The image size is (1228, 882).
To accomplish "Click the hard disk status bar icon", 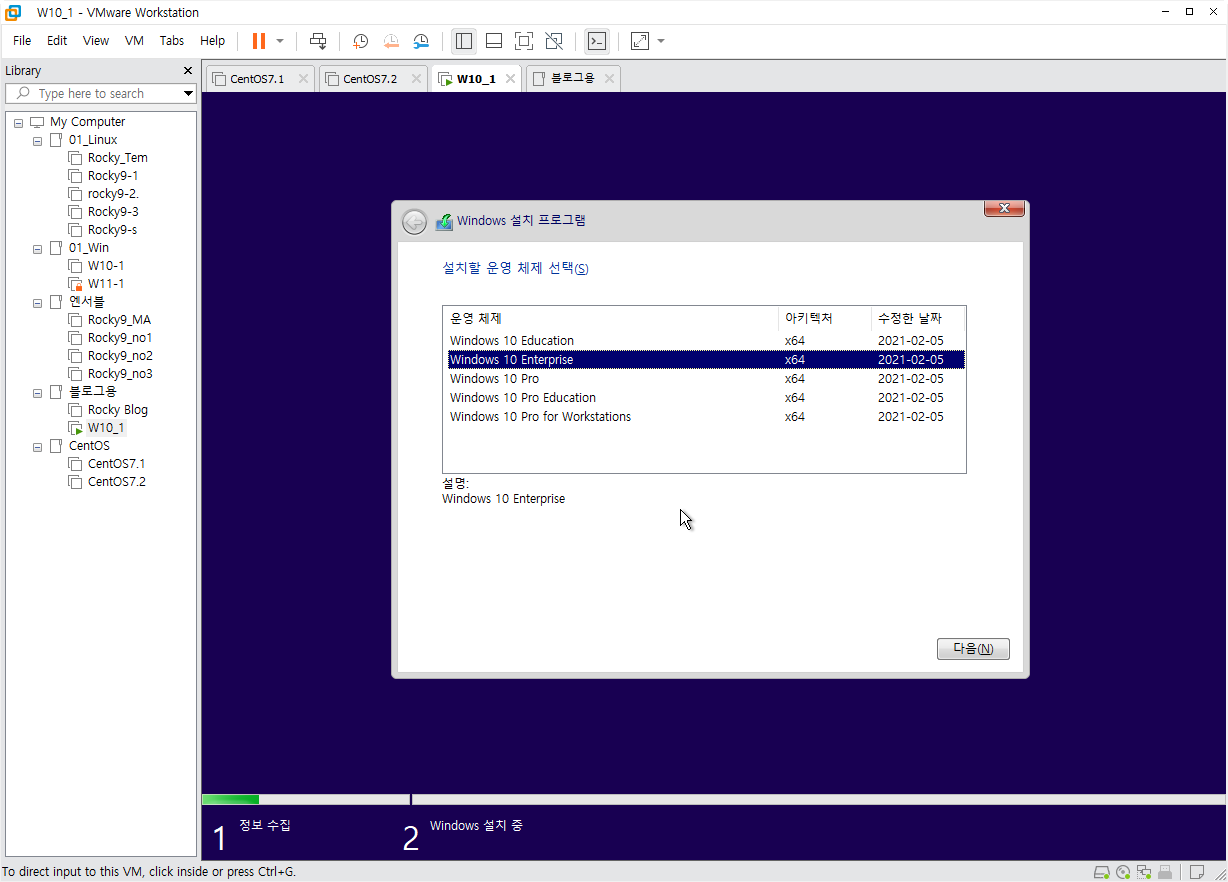I will point(1101,872).
